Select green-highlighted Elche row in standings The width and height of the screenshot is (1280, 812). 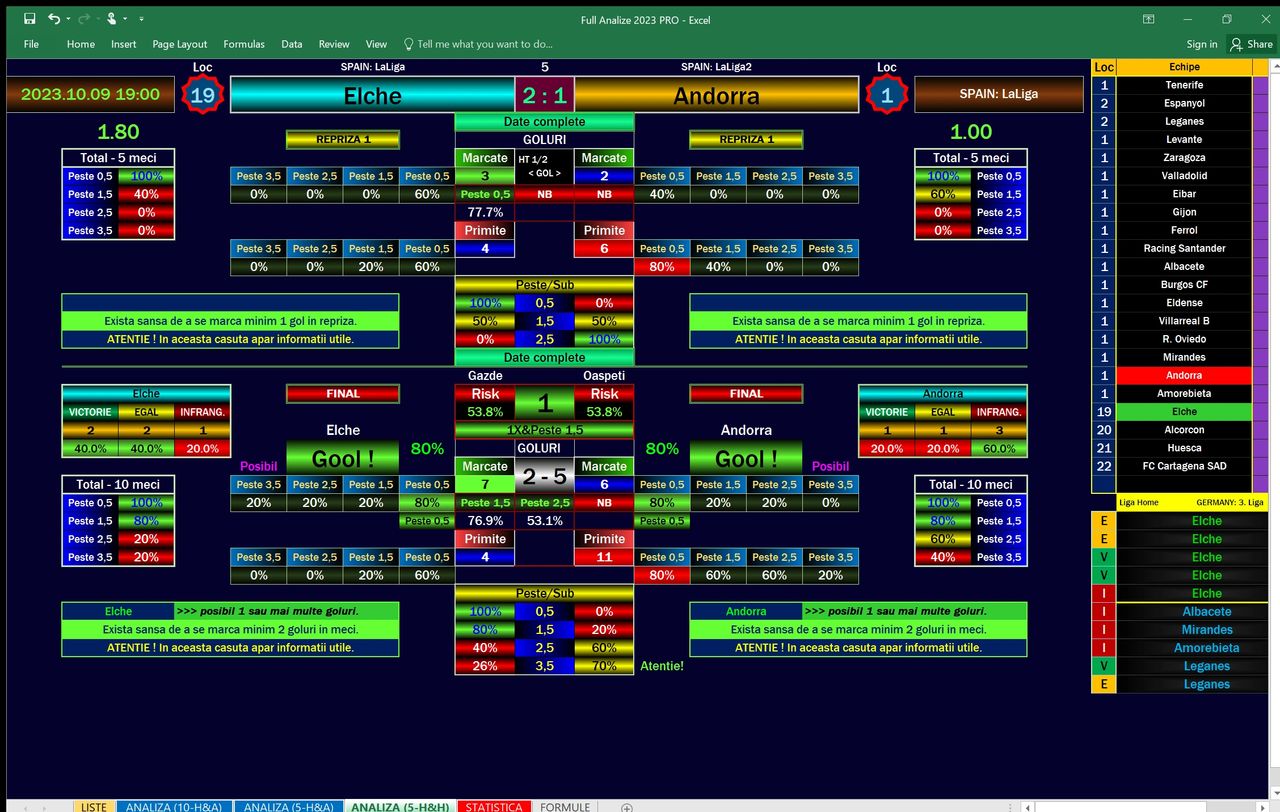1184,411
